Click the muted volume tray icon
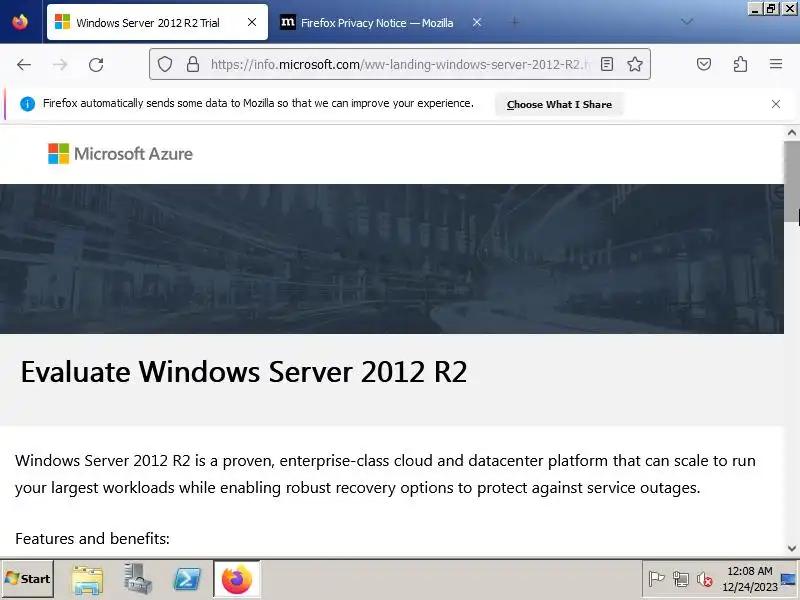The width and height of the screenshot is (800, 600). tap(705, 579)
